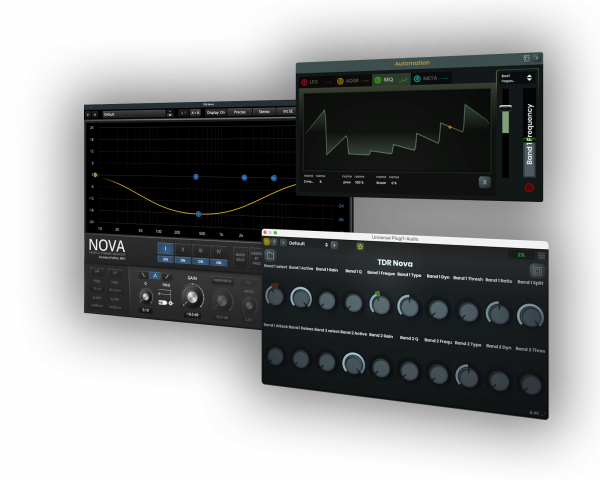Toggle band I ON button in Nova
Screen dimensions: 600x480
pos(166,259)
